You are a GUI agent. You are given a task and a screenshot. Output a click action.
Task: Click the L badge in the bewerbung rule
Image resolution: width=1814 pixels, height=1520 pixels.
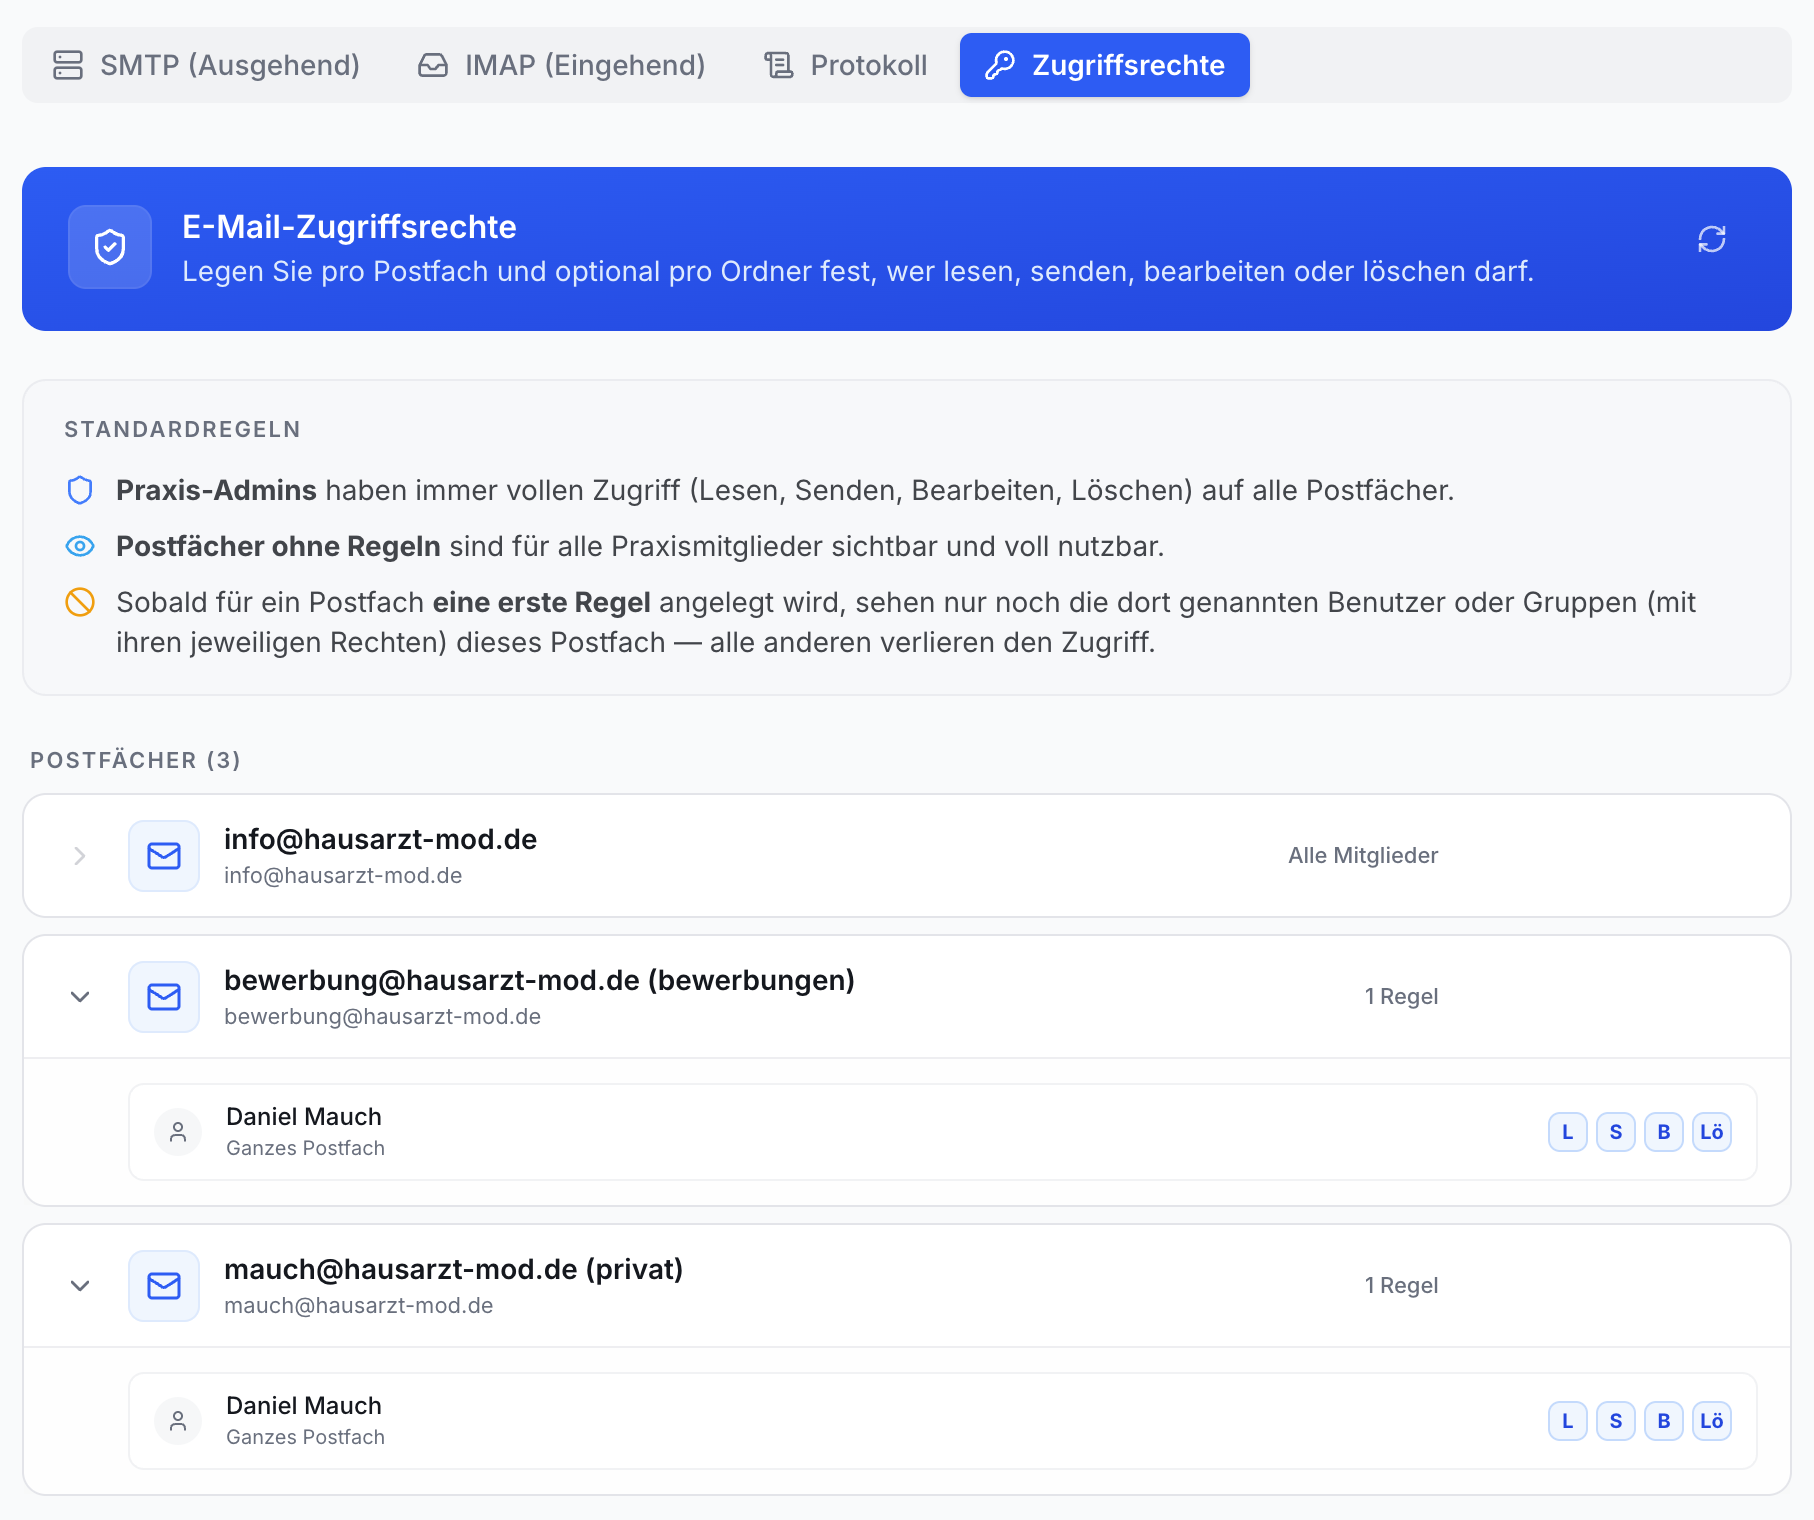[1568, 1132]
